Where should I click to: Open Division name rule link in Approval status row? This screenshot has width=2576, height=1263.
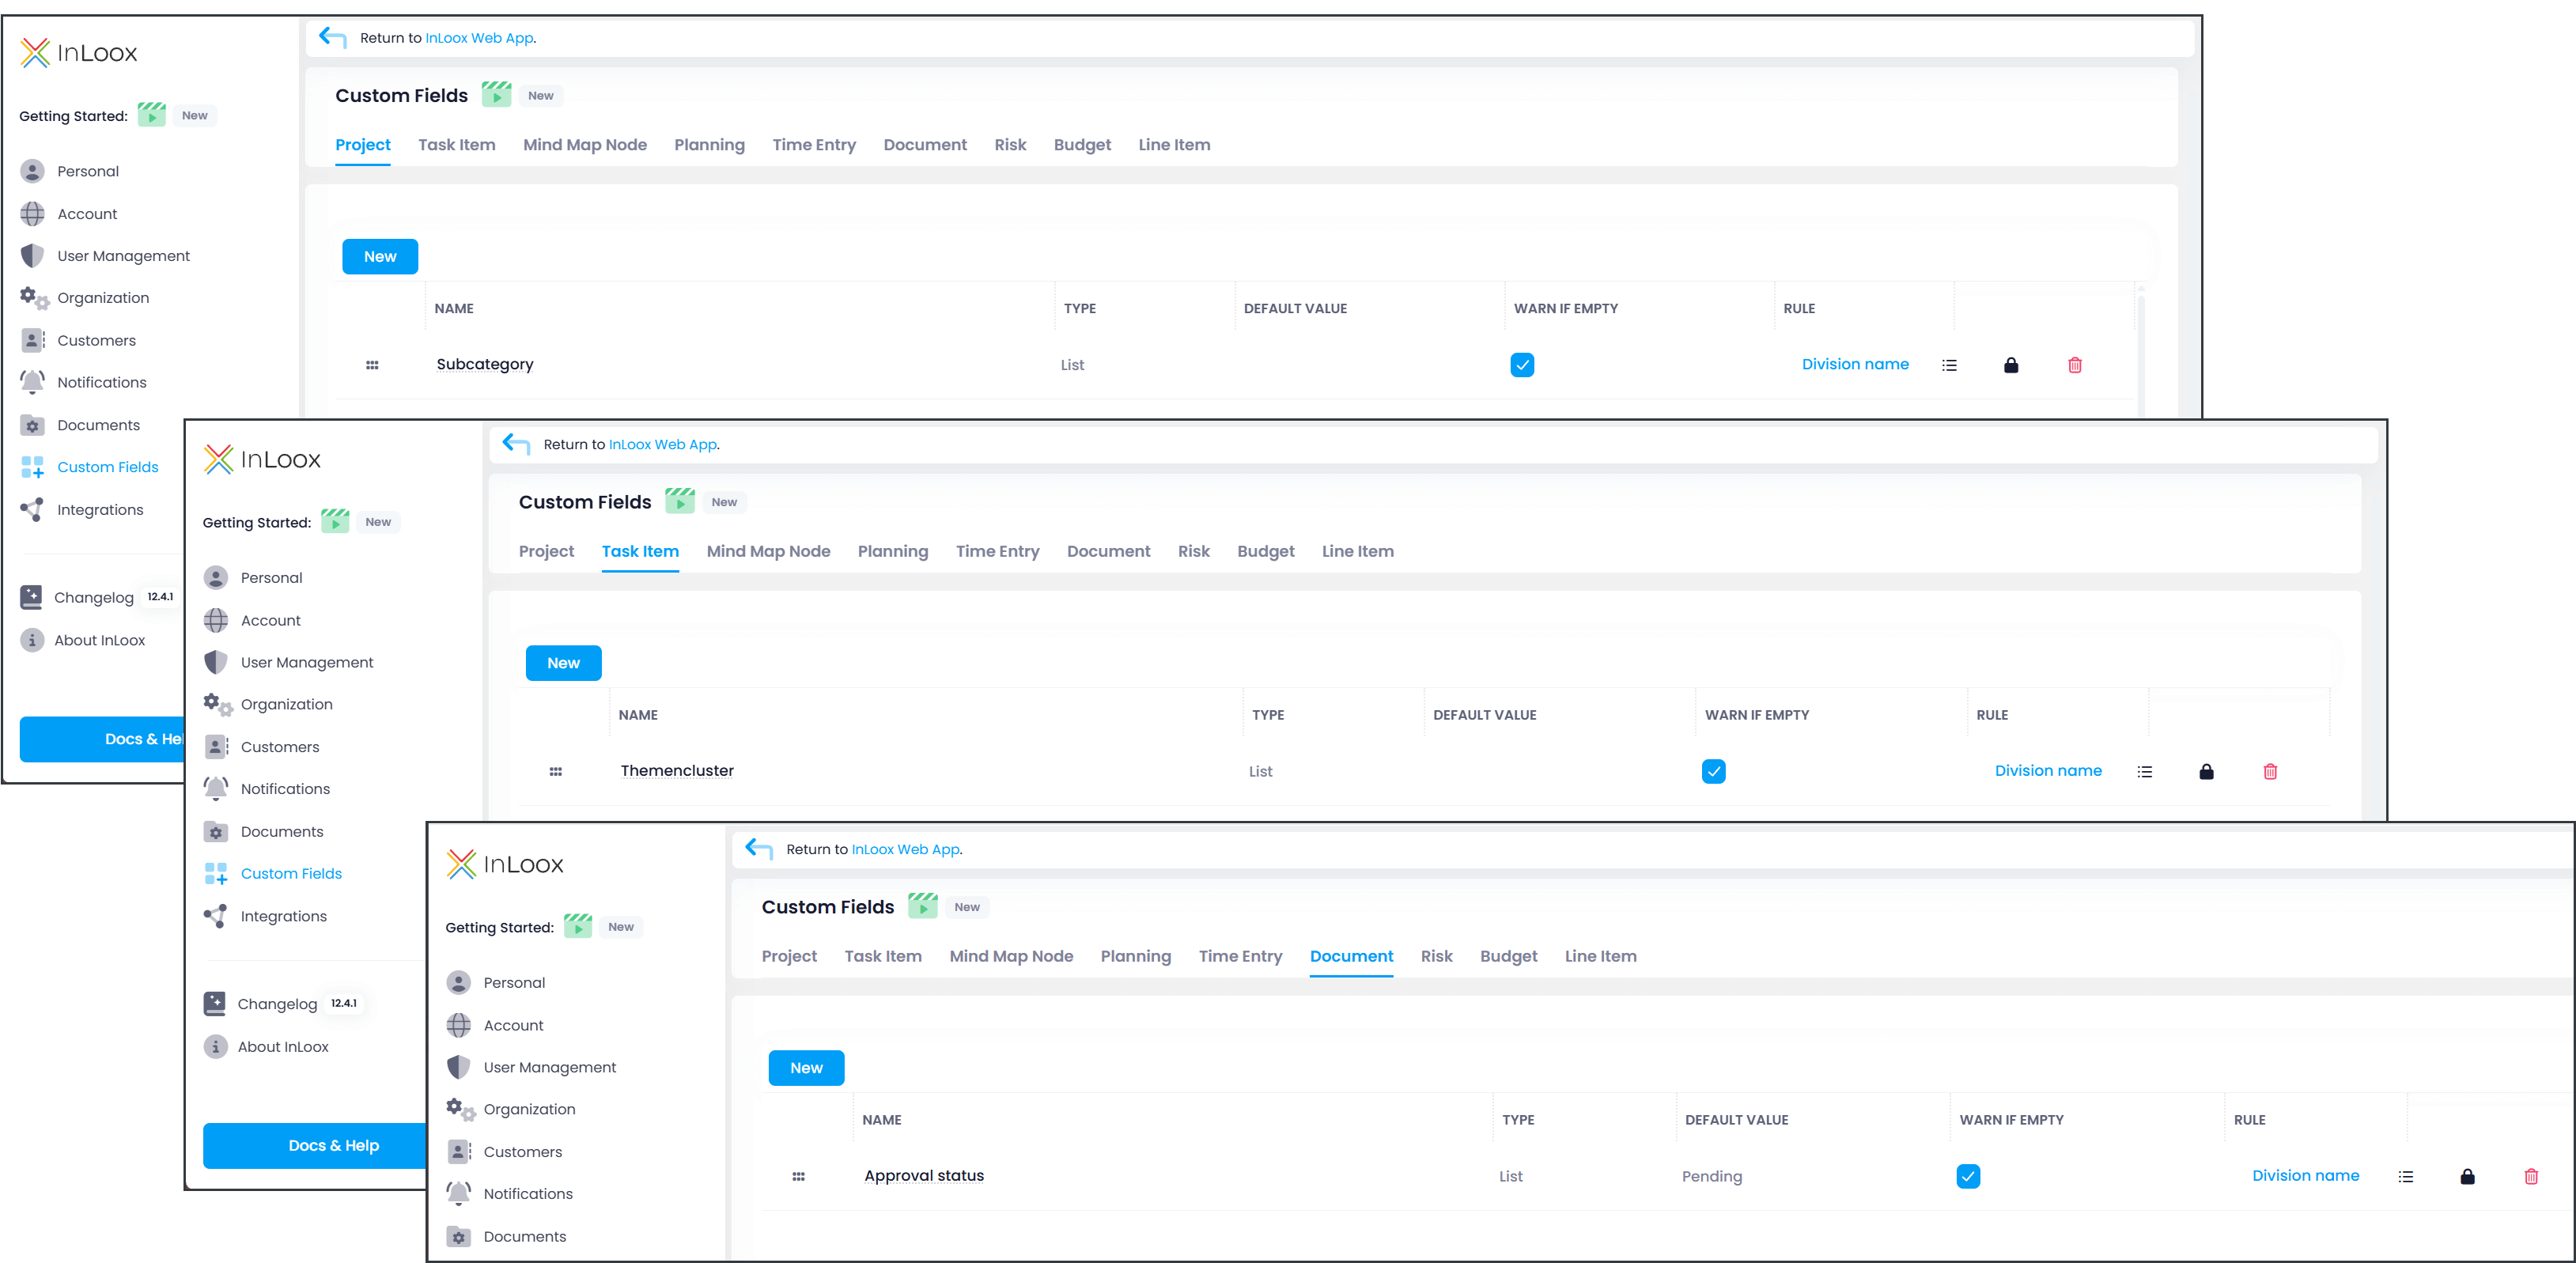tap(2305, 1175)
